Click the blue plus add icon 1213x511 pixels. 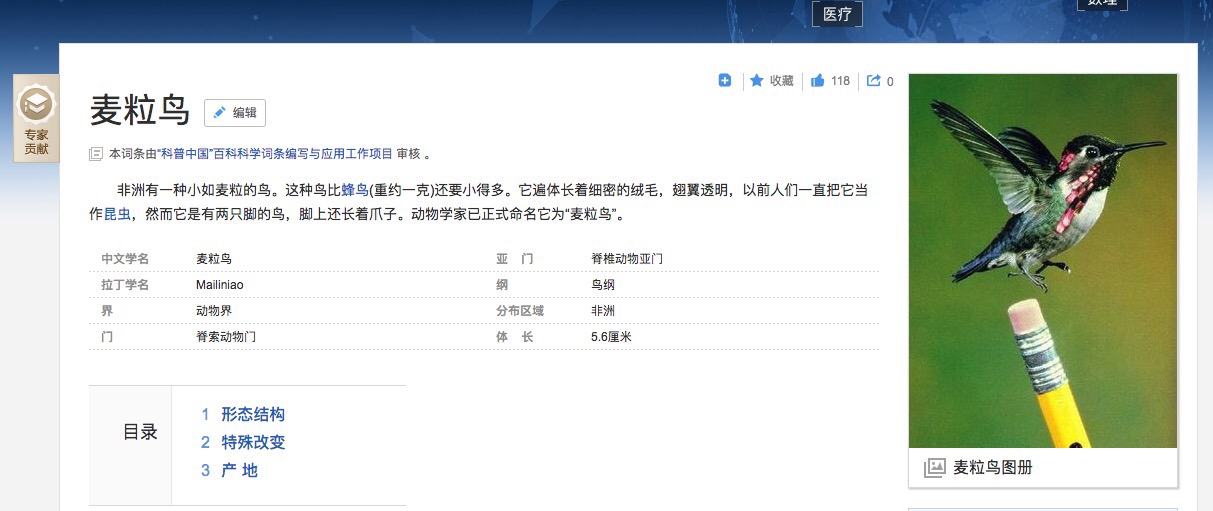(x=725, y=80)
